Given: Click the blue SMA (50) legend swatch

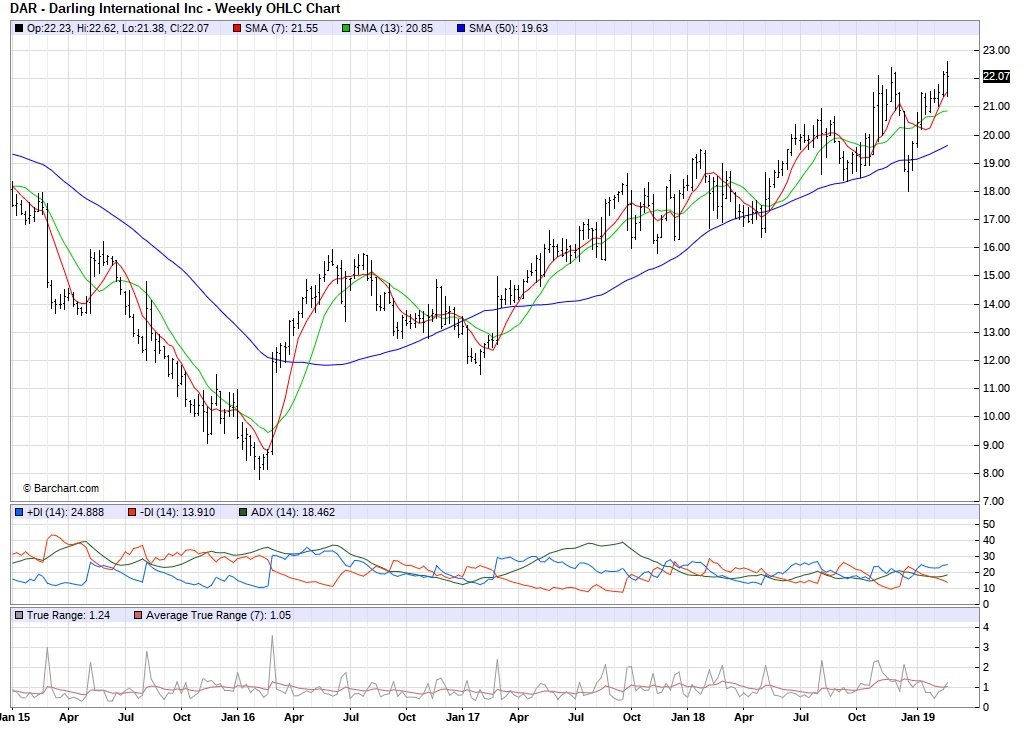Looking at the screenshot, I should click(461, 29).
